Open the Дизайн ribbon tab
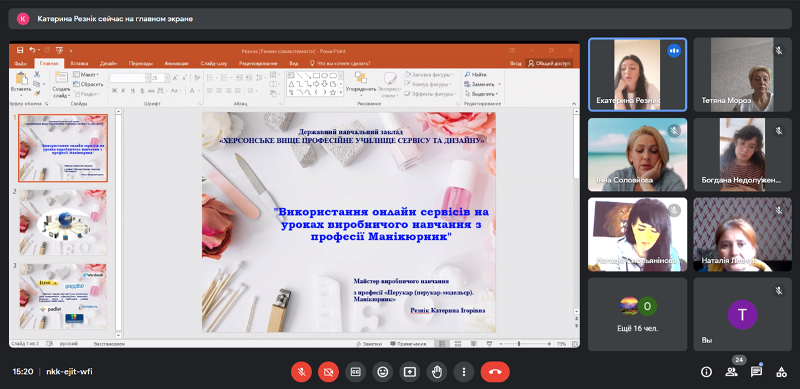 coord(108,64)
